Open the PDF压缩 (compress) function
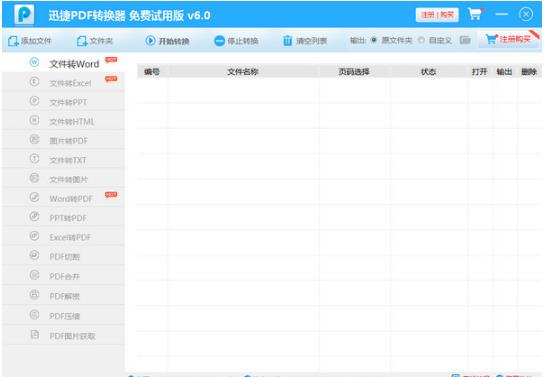 63,316
